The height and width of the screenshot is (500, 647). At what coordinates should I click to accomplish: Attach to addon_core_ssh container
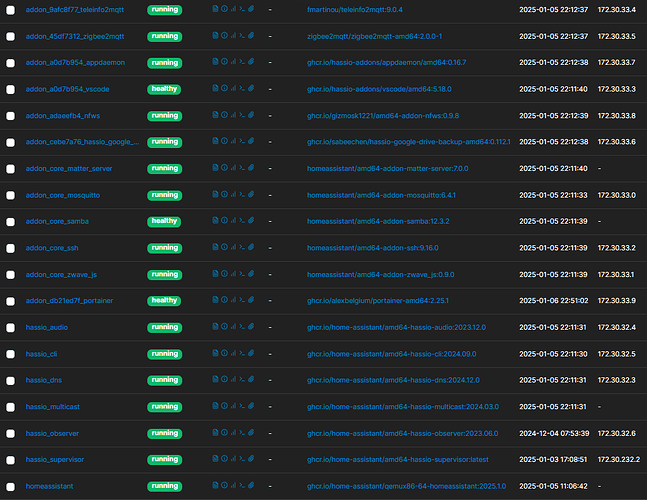pos(251,247)
